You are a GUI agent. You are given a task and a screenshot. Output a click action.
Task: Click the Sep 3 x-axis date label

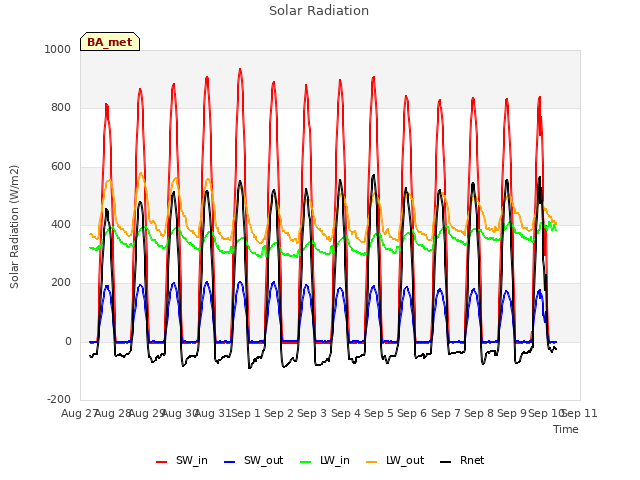[312, 413]
